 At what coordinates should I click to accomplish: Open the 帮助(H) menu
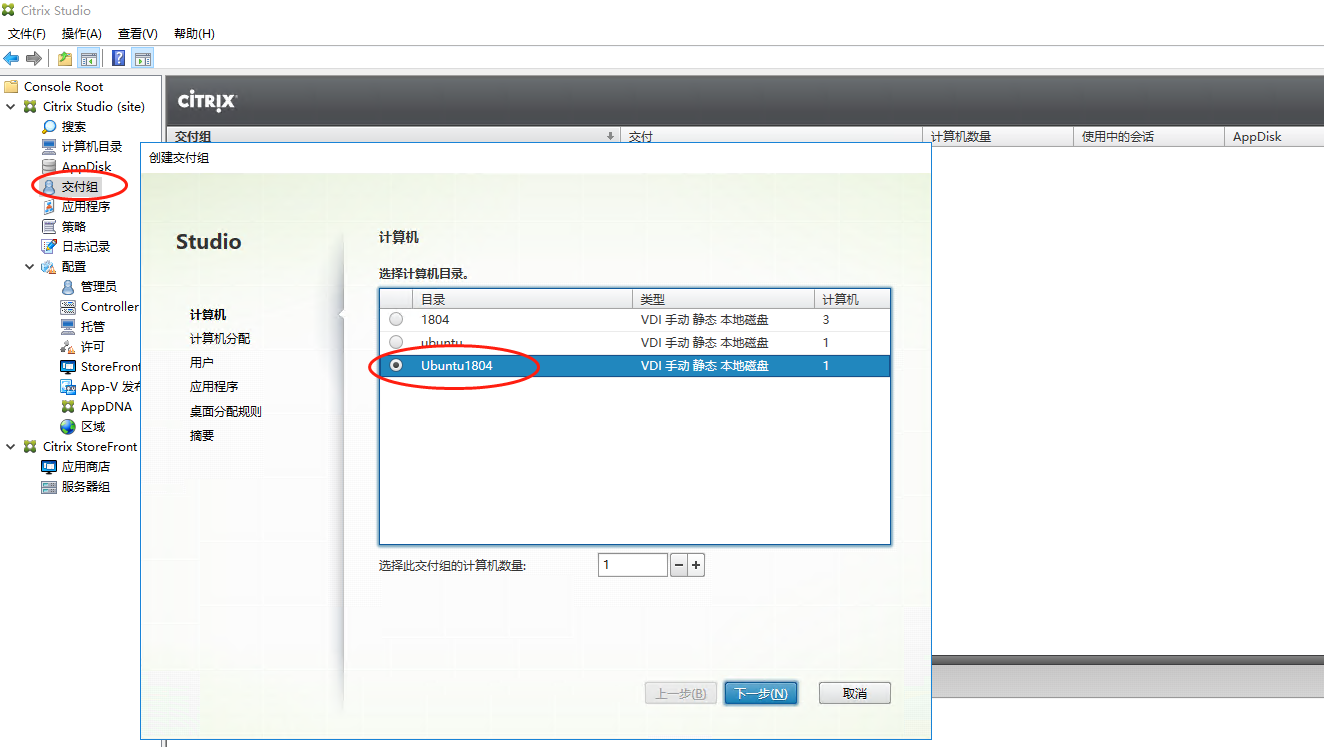point(194,34)
